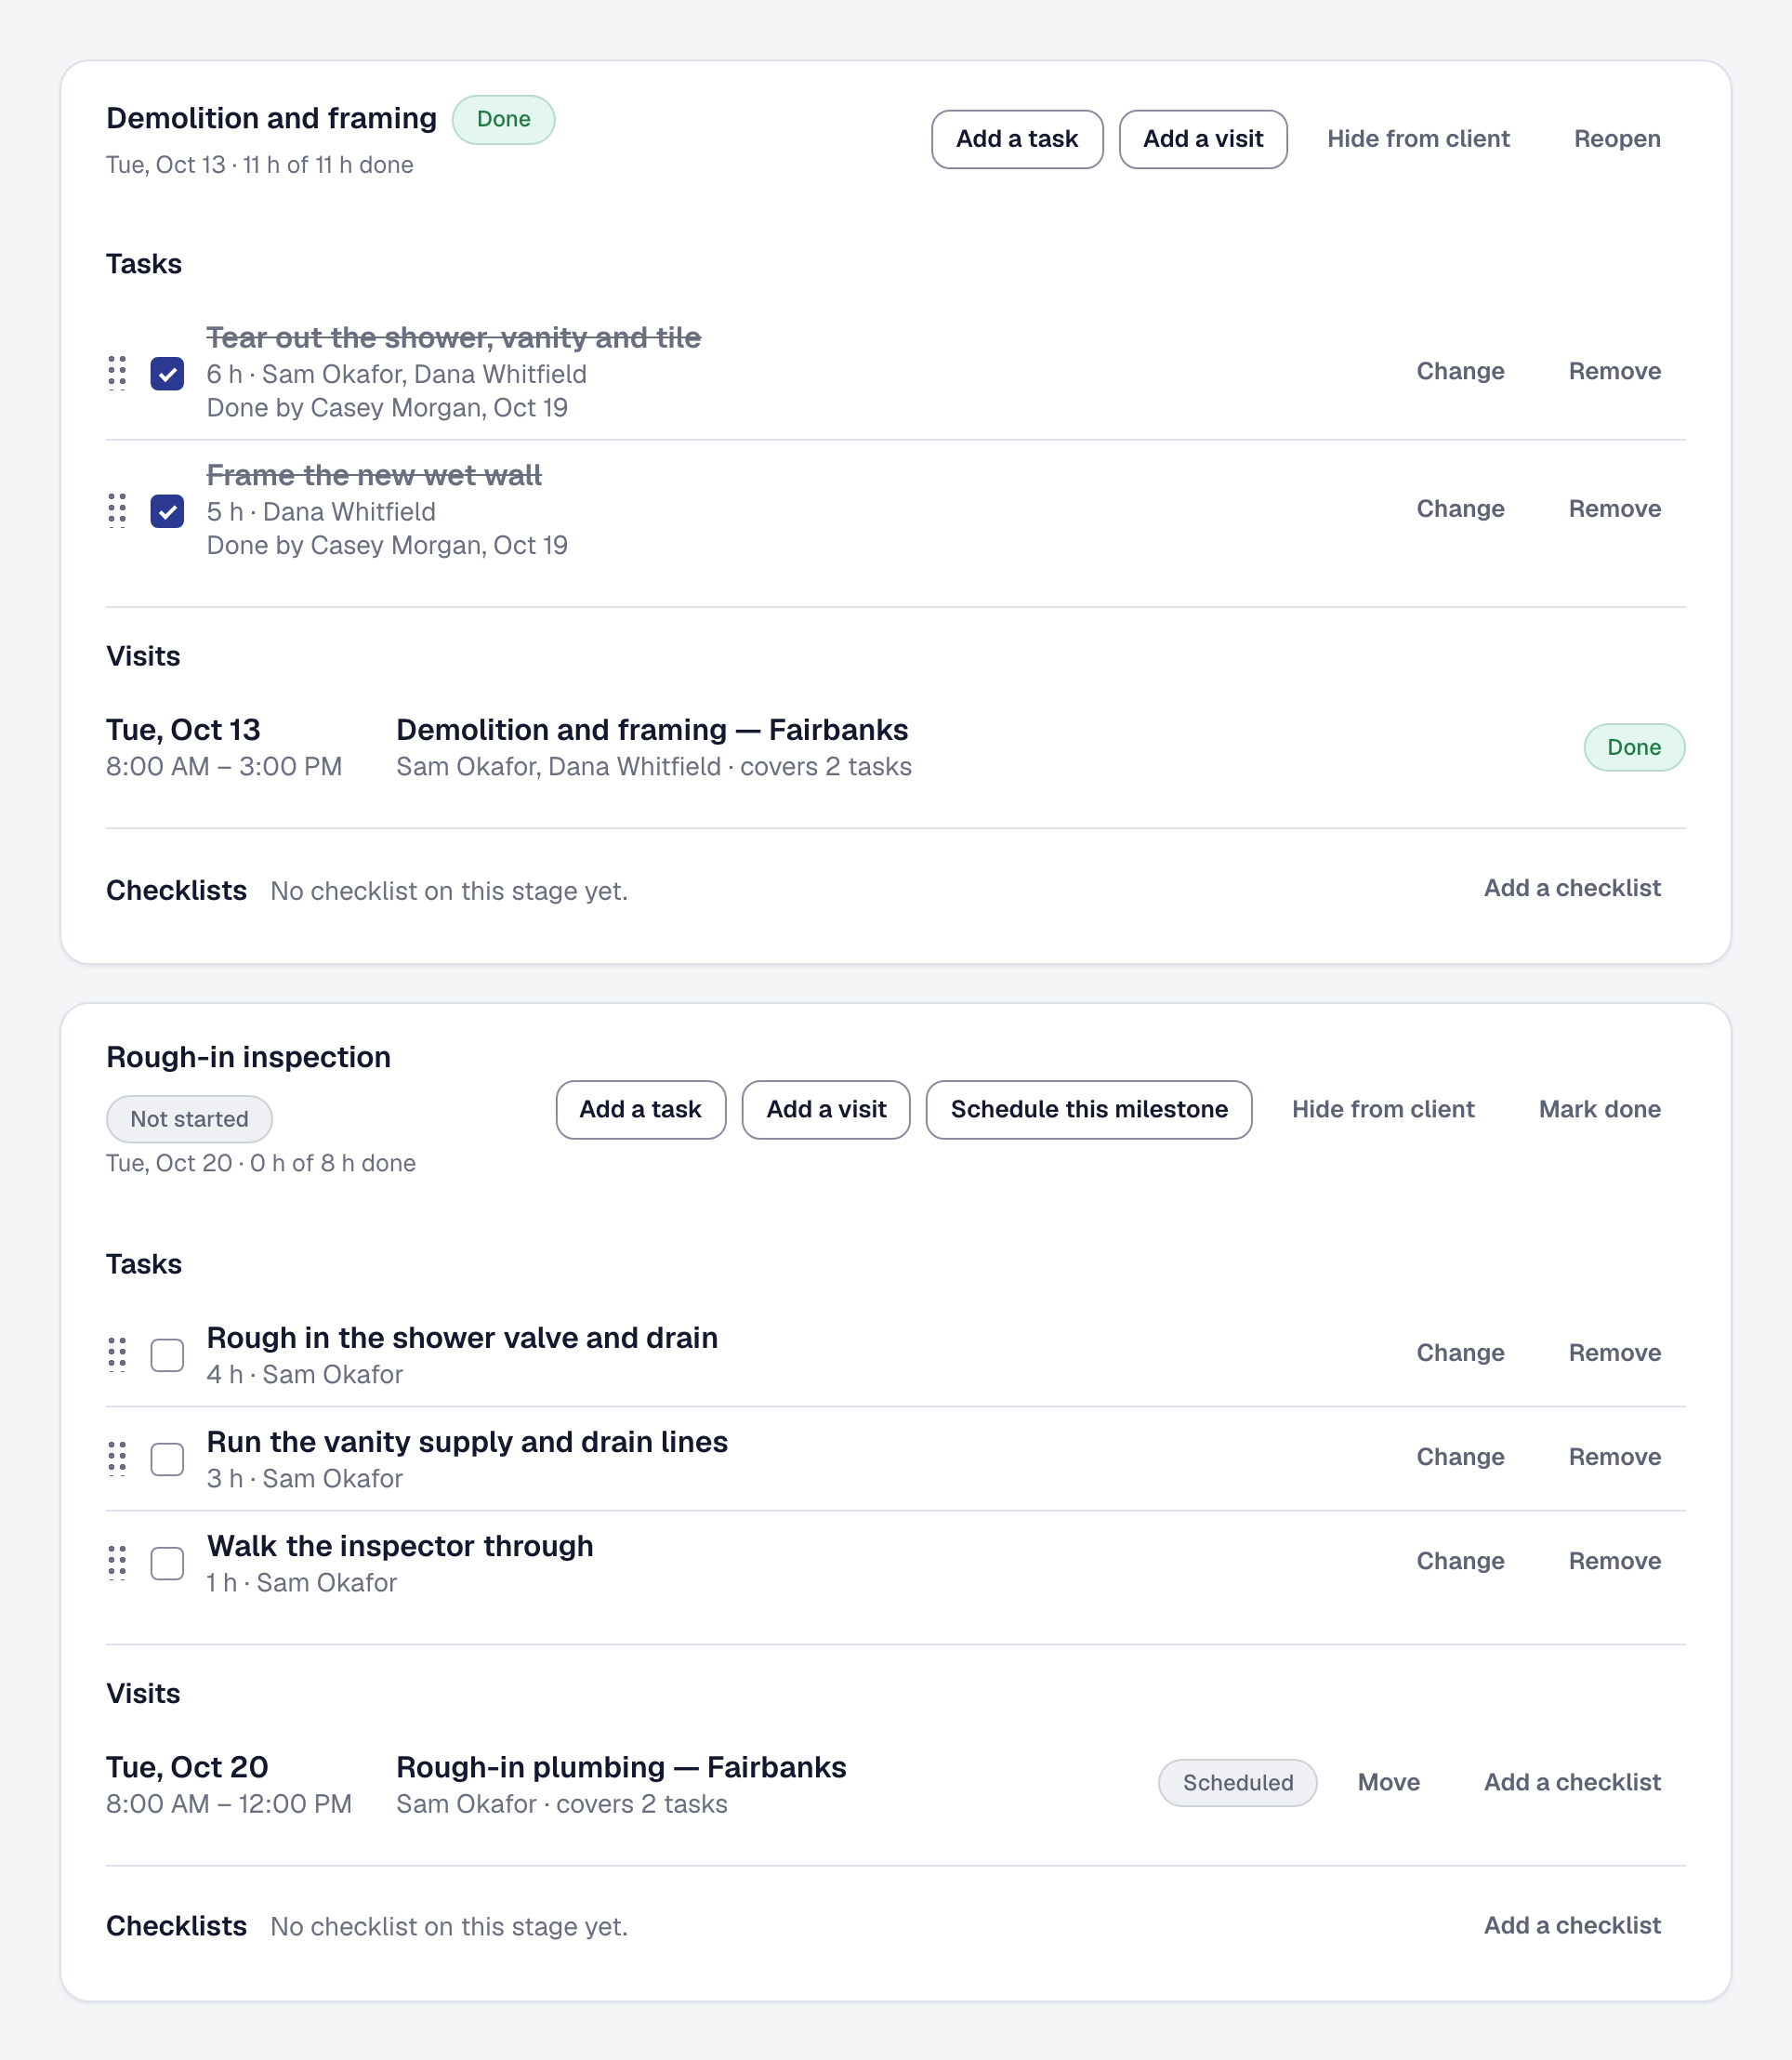Click the Demolition and framing heading
The width and height of the screenshot is (1792, 2060).
click(x=271, y=118)
